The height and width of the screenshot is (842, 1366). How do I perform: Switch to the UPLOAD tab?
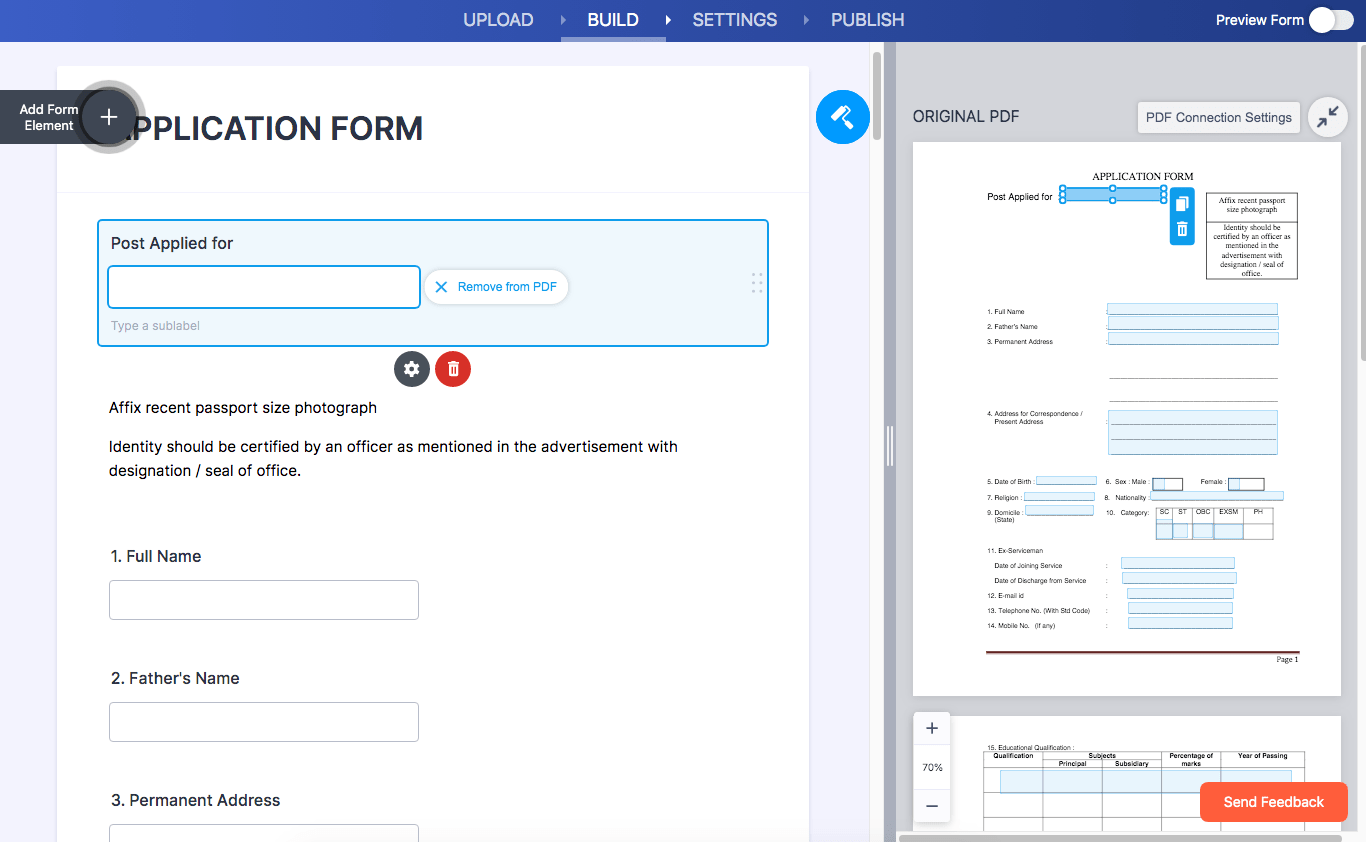tap(497, 19)
